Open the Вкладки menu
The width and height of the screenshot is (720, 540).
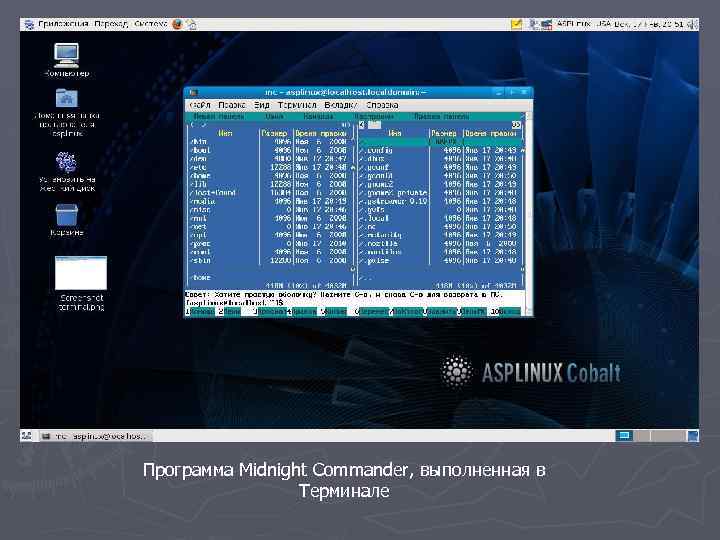pos(340,105)
